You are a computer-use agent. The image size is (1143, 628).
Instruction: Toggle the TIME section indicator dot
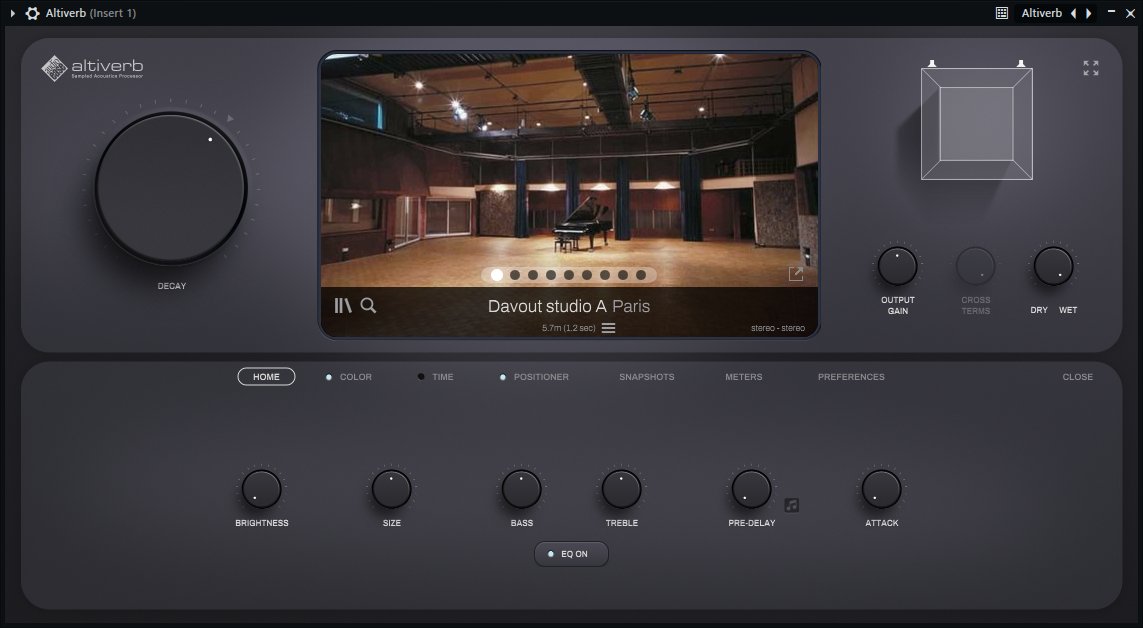[x=421, y=377]
